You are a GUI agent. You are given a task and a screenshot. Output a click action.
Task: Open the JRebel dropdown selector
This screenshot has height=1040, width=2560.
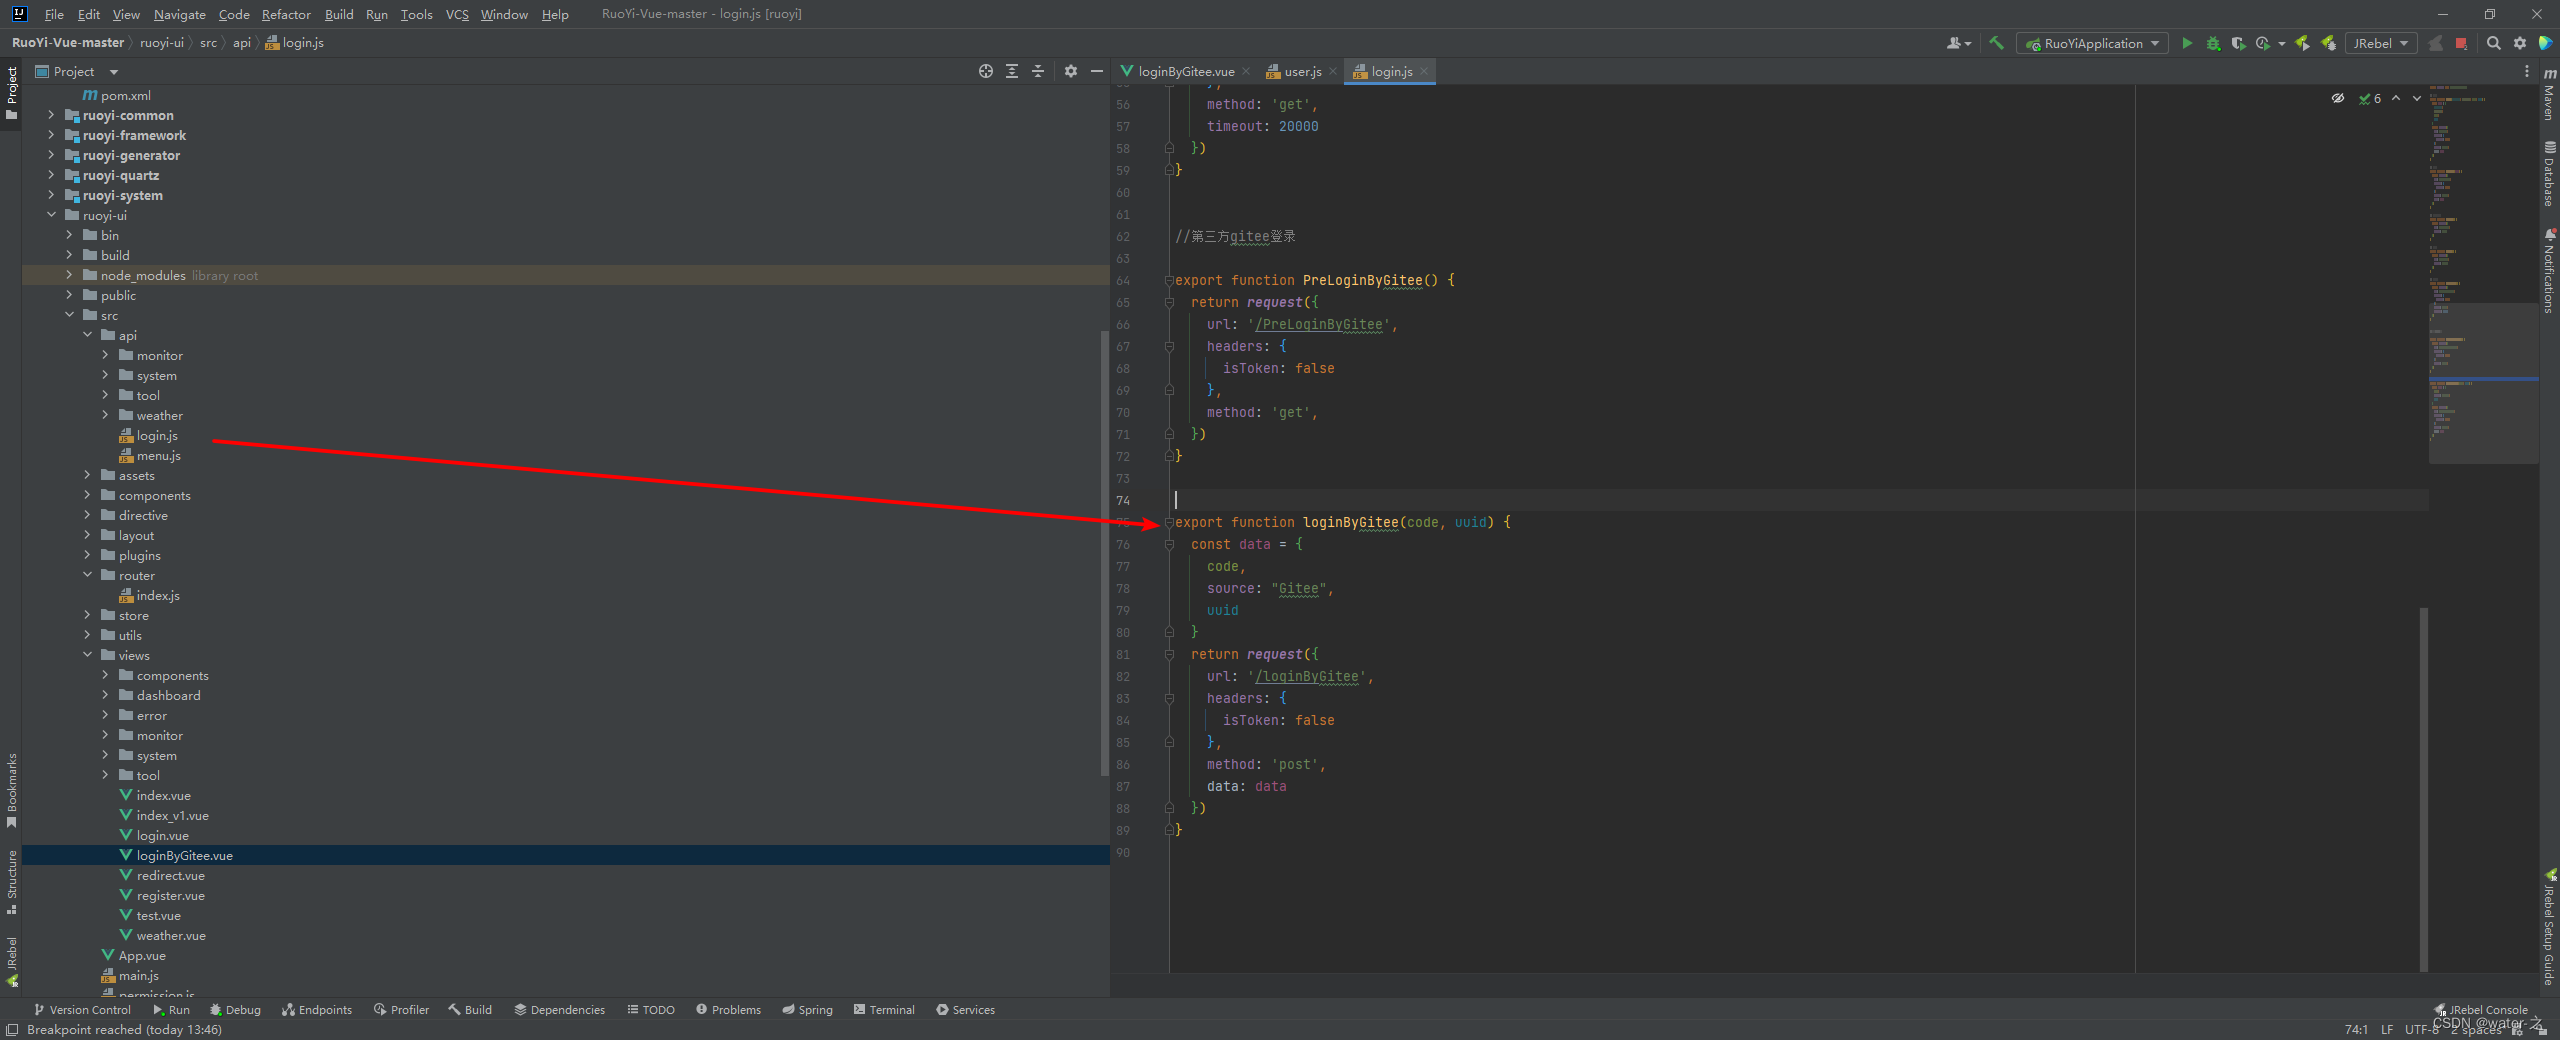[2381, 43]
